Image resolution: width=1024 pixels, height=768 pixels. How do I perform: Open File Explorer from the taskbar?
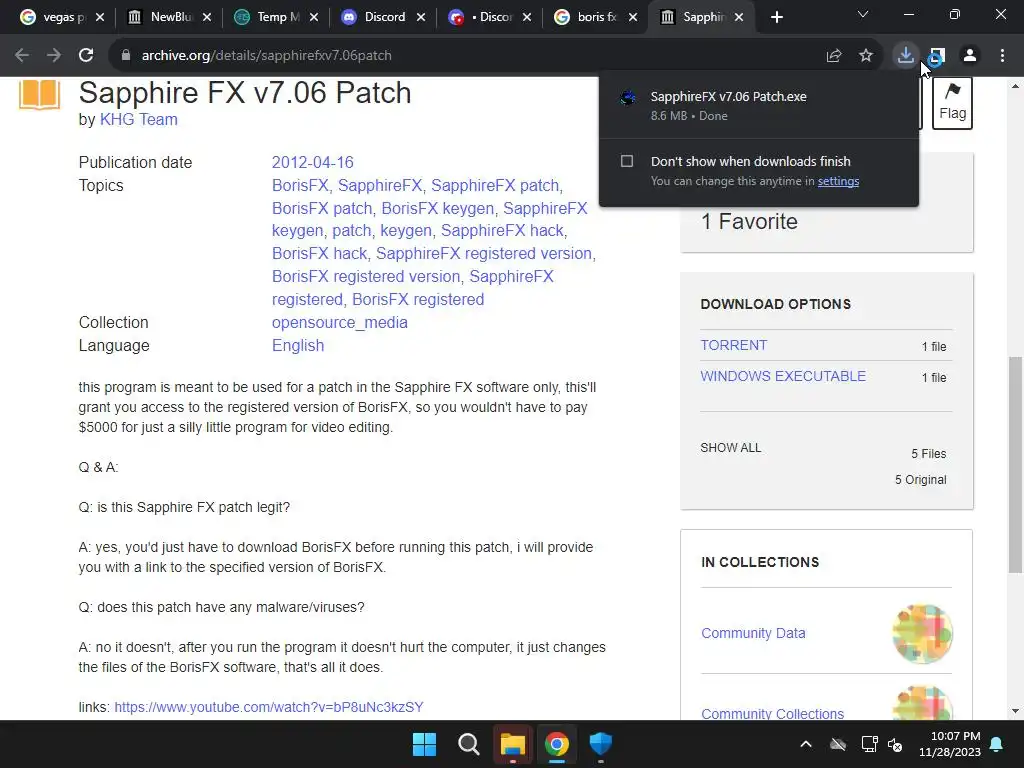click(x=513, y=744)
